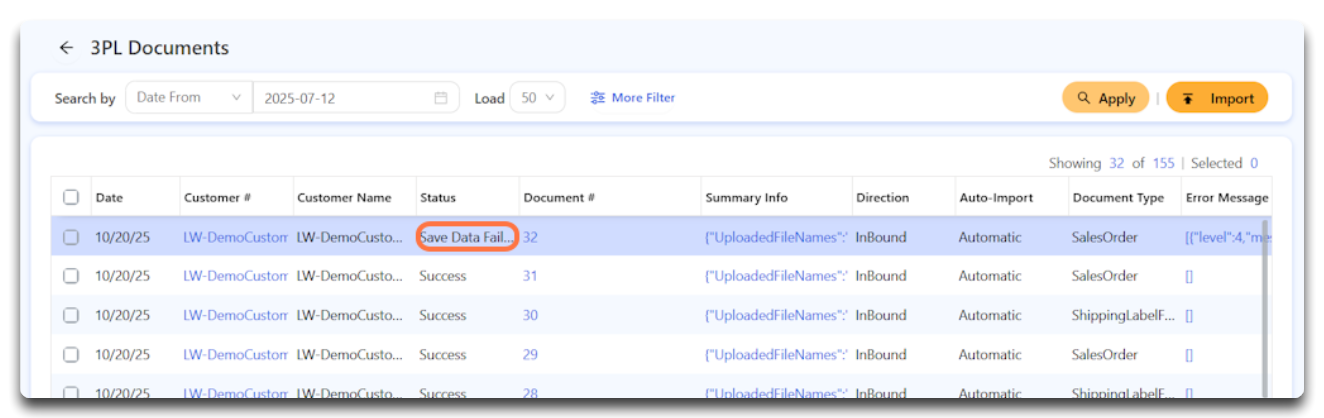
Task: Open the Load 50 count dropdown
Action: pos(538,98)
